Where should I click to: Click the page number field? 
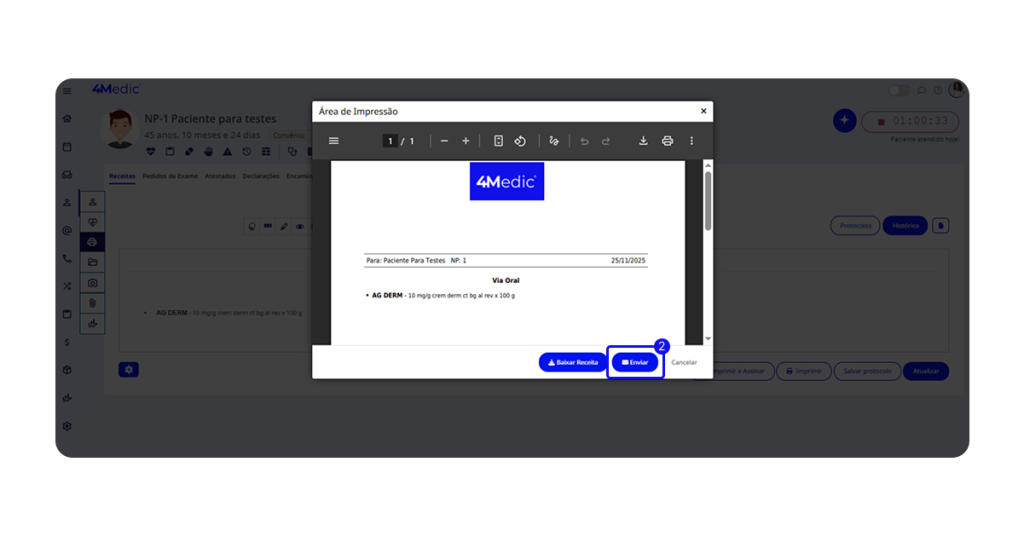point(391,141)
